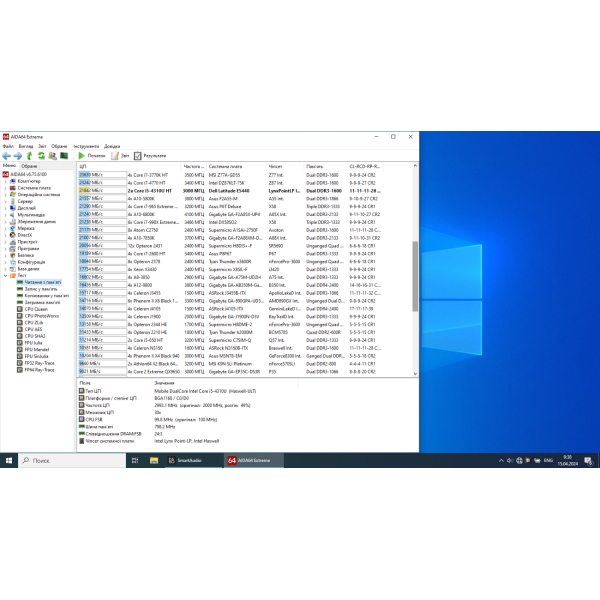The image size is (600, 600).
Task: Expand the DirectX tree node
Action: 5,235
